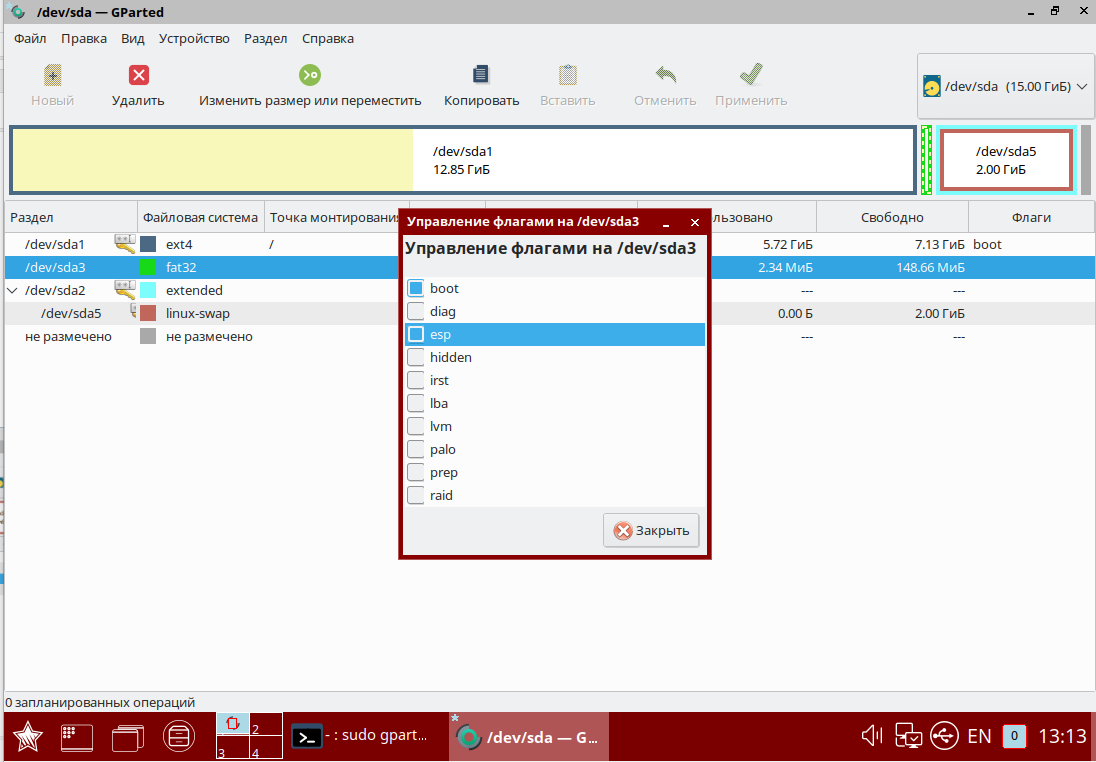Check the lvm flag checkbox
1096x762 pixels.
click(x=416, y=426)
